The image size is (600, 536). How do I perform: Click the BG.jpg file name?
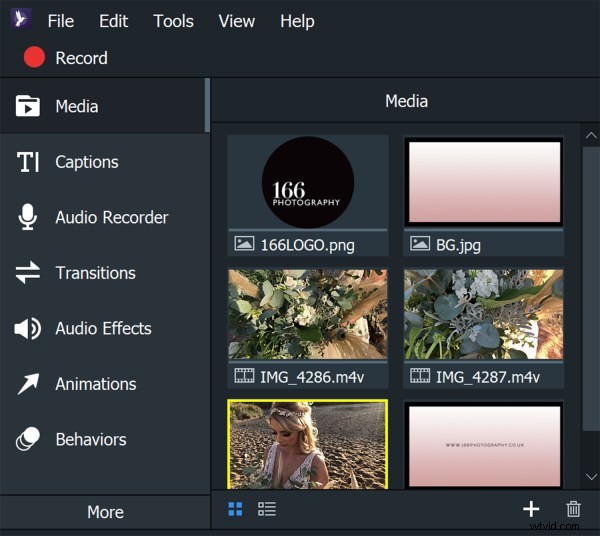click(458, 245)
